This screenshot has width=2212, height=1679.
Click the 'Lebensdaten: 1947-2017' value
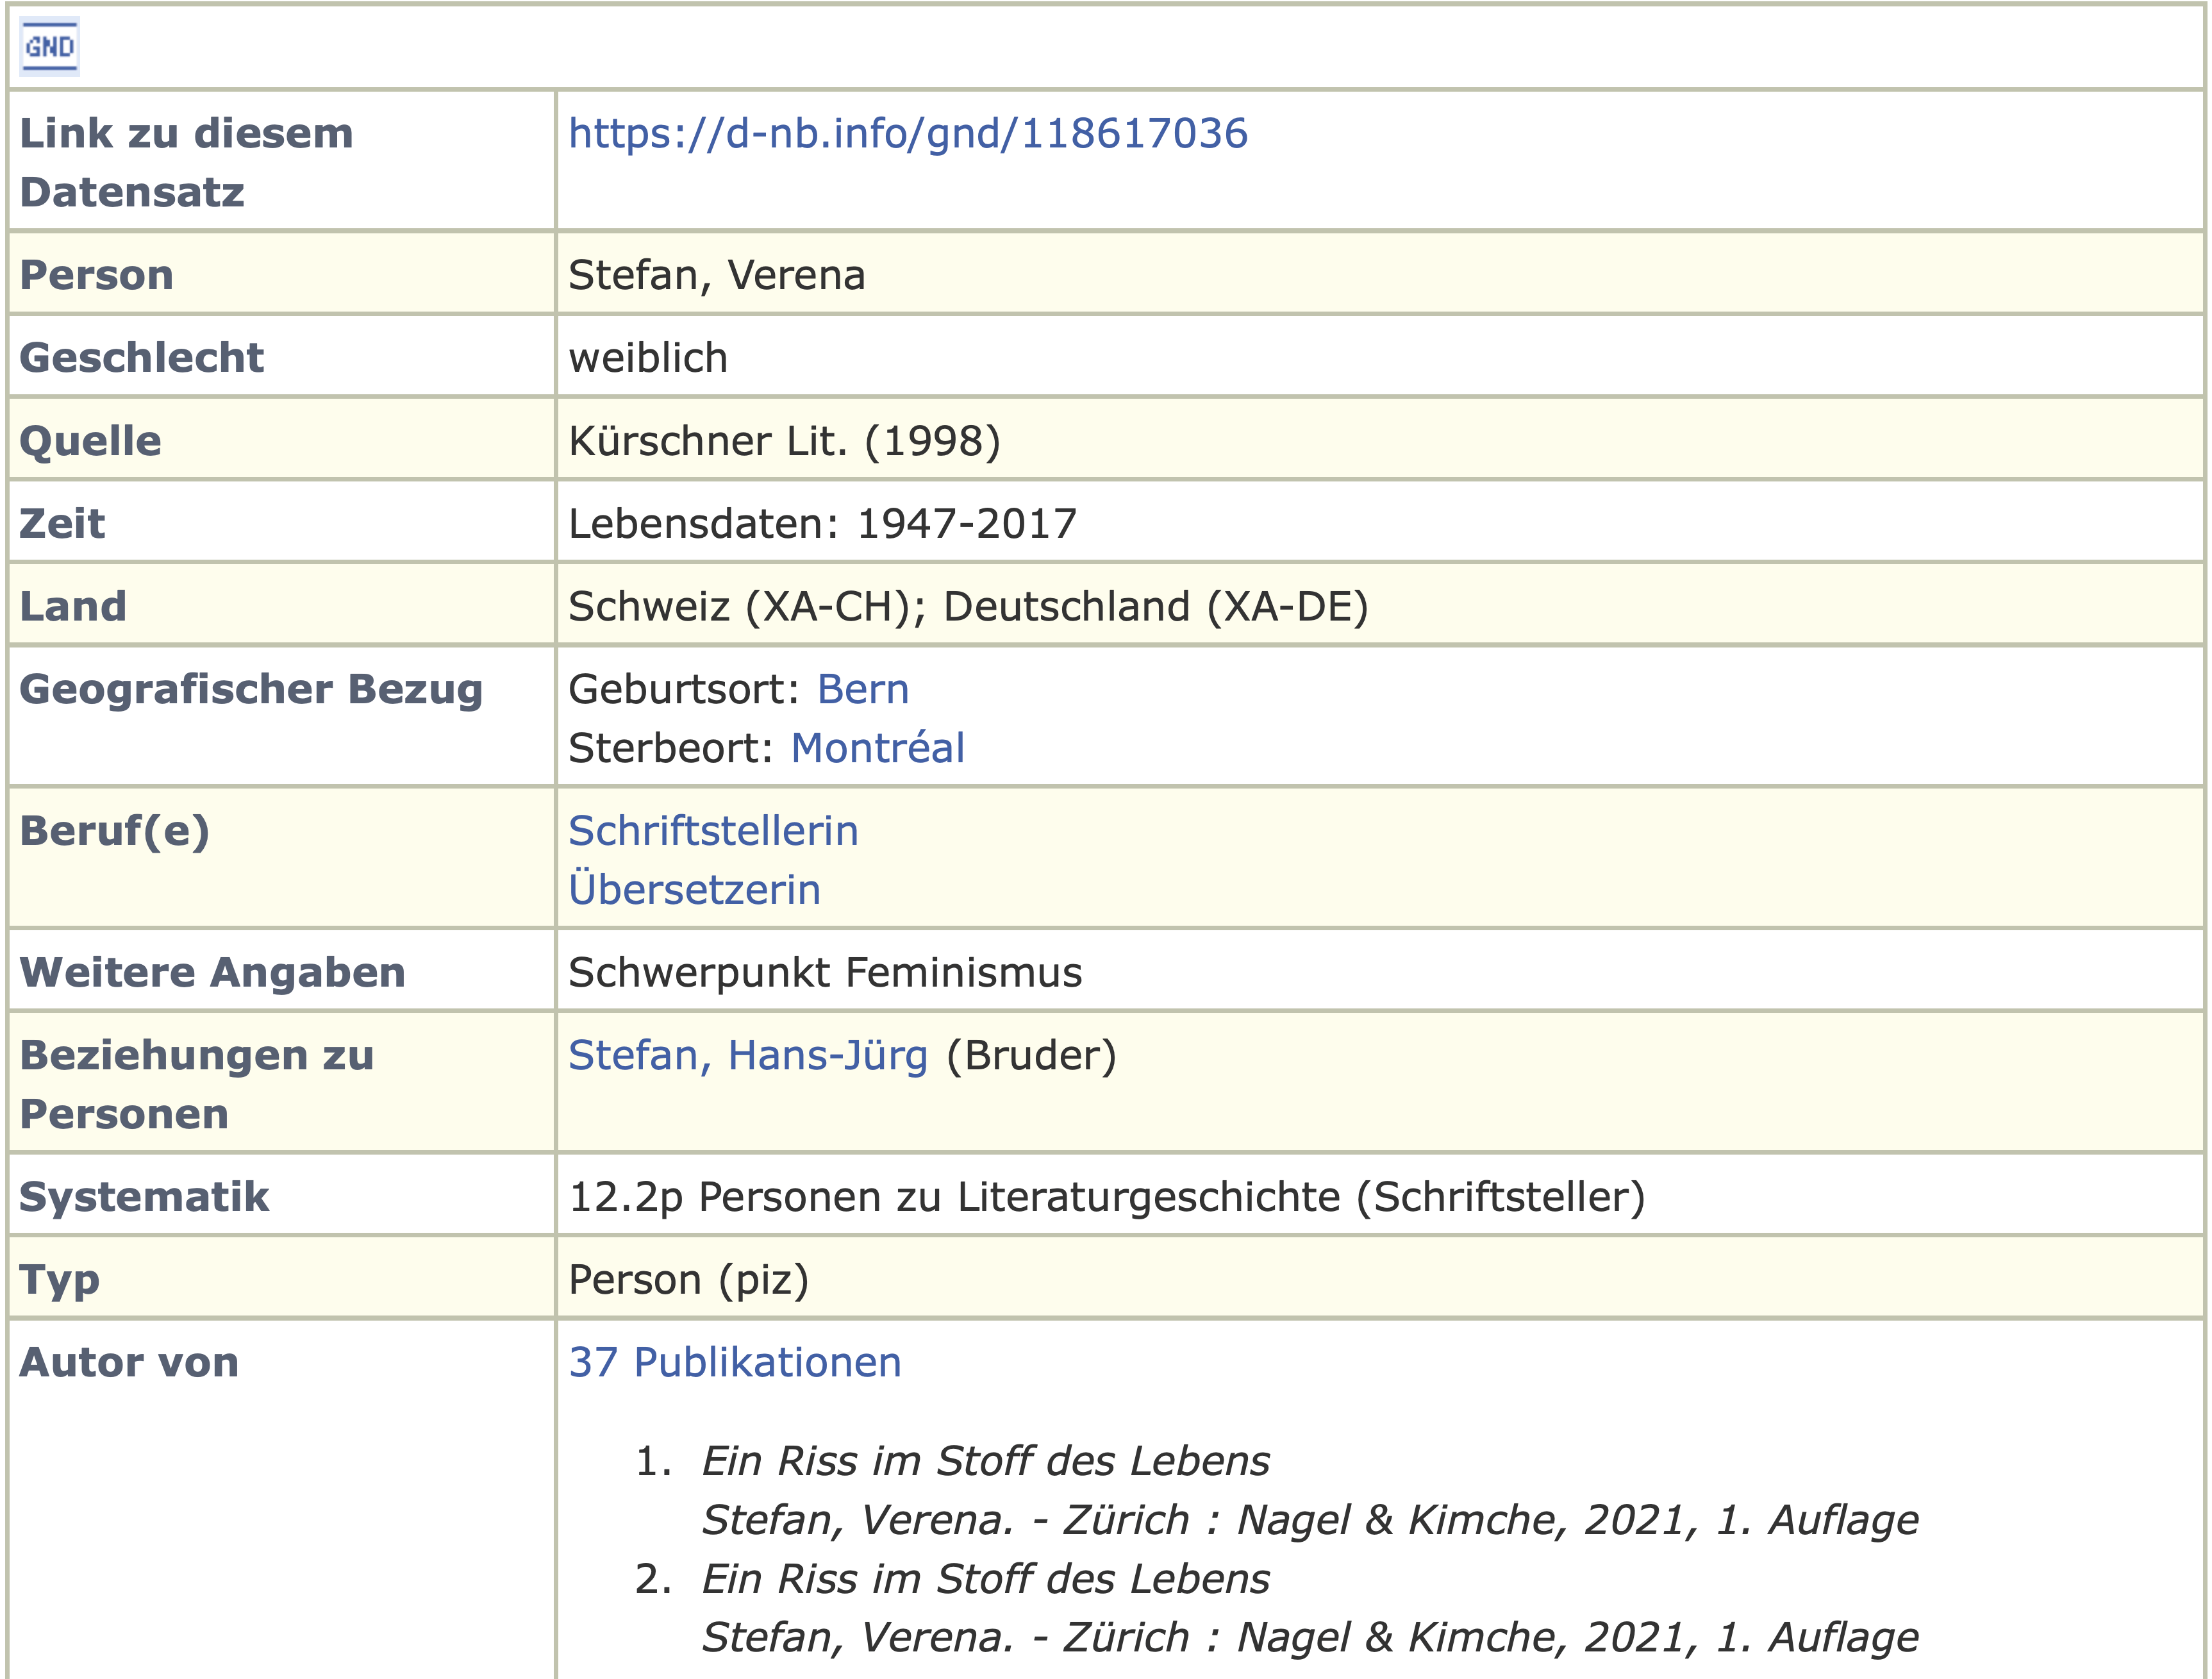pos(822,524)
